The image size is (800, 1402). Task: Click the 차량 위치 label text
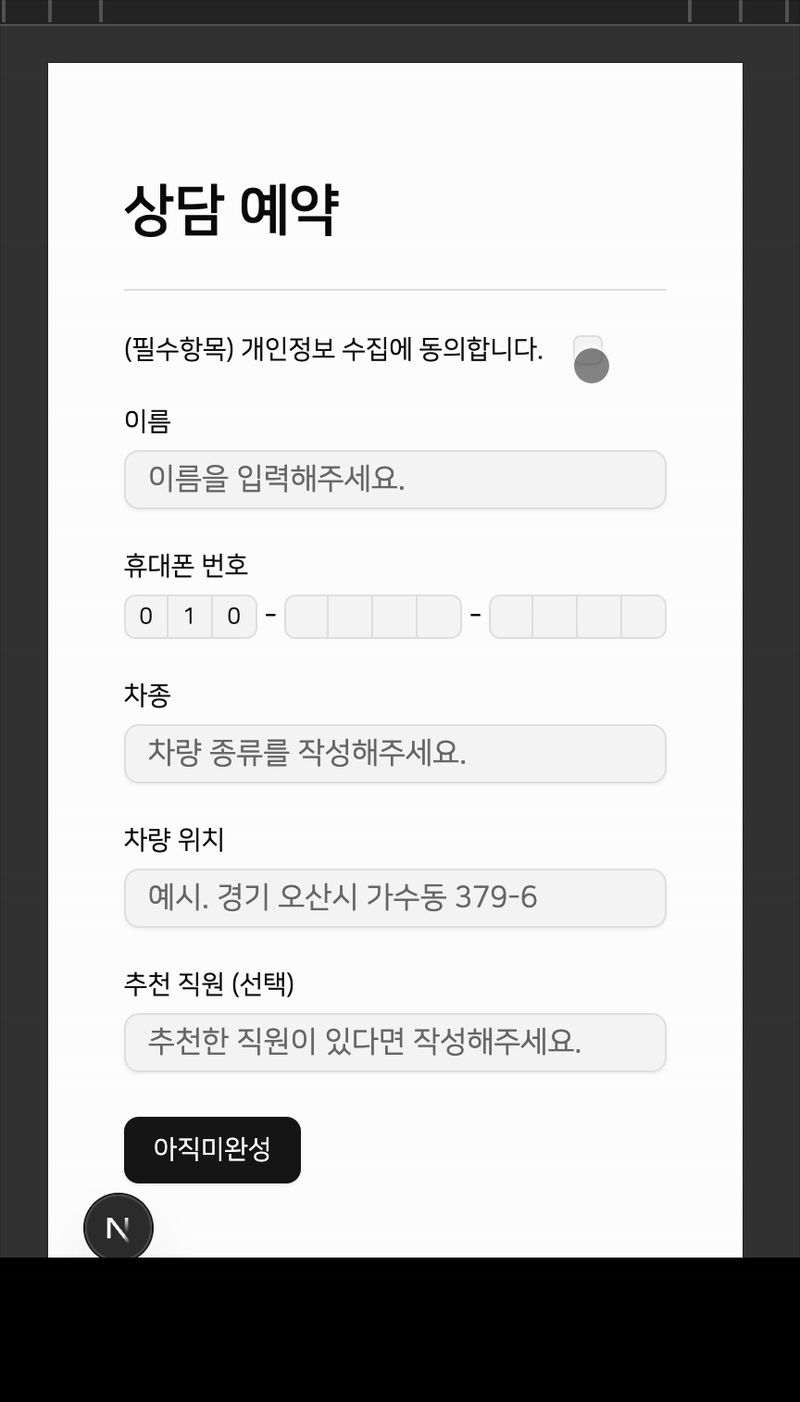174,840
